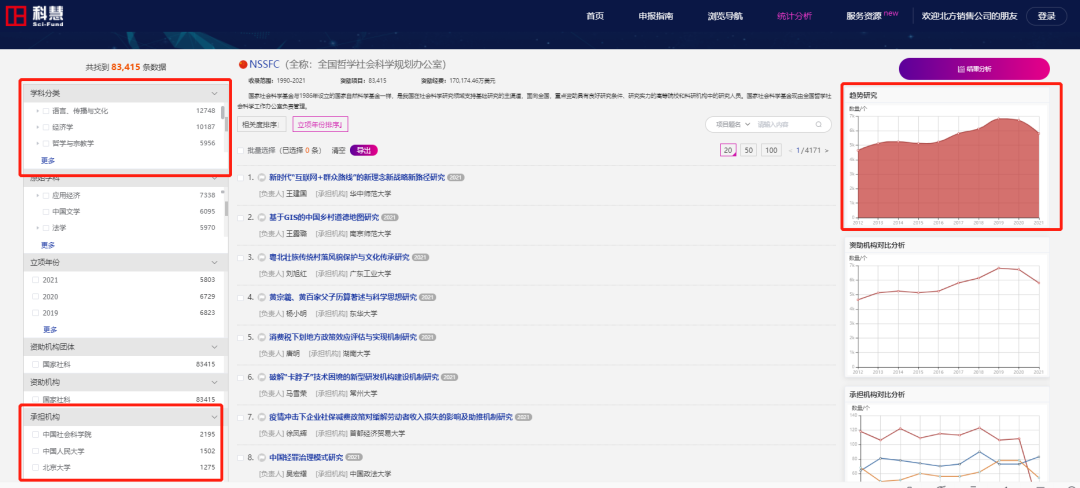This screenshot has width=1080, height=488.
Task: Click 清空 to clear selection
Action: click(338, 150)
